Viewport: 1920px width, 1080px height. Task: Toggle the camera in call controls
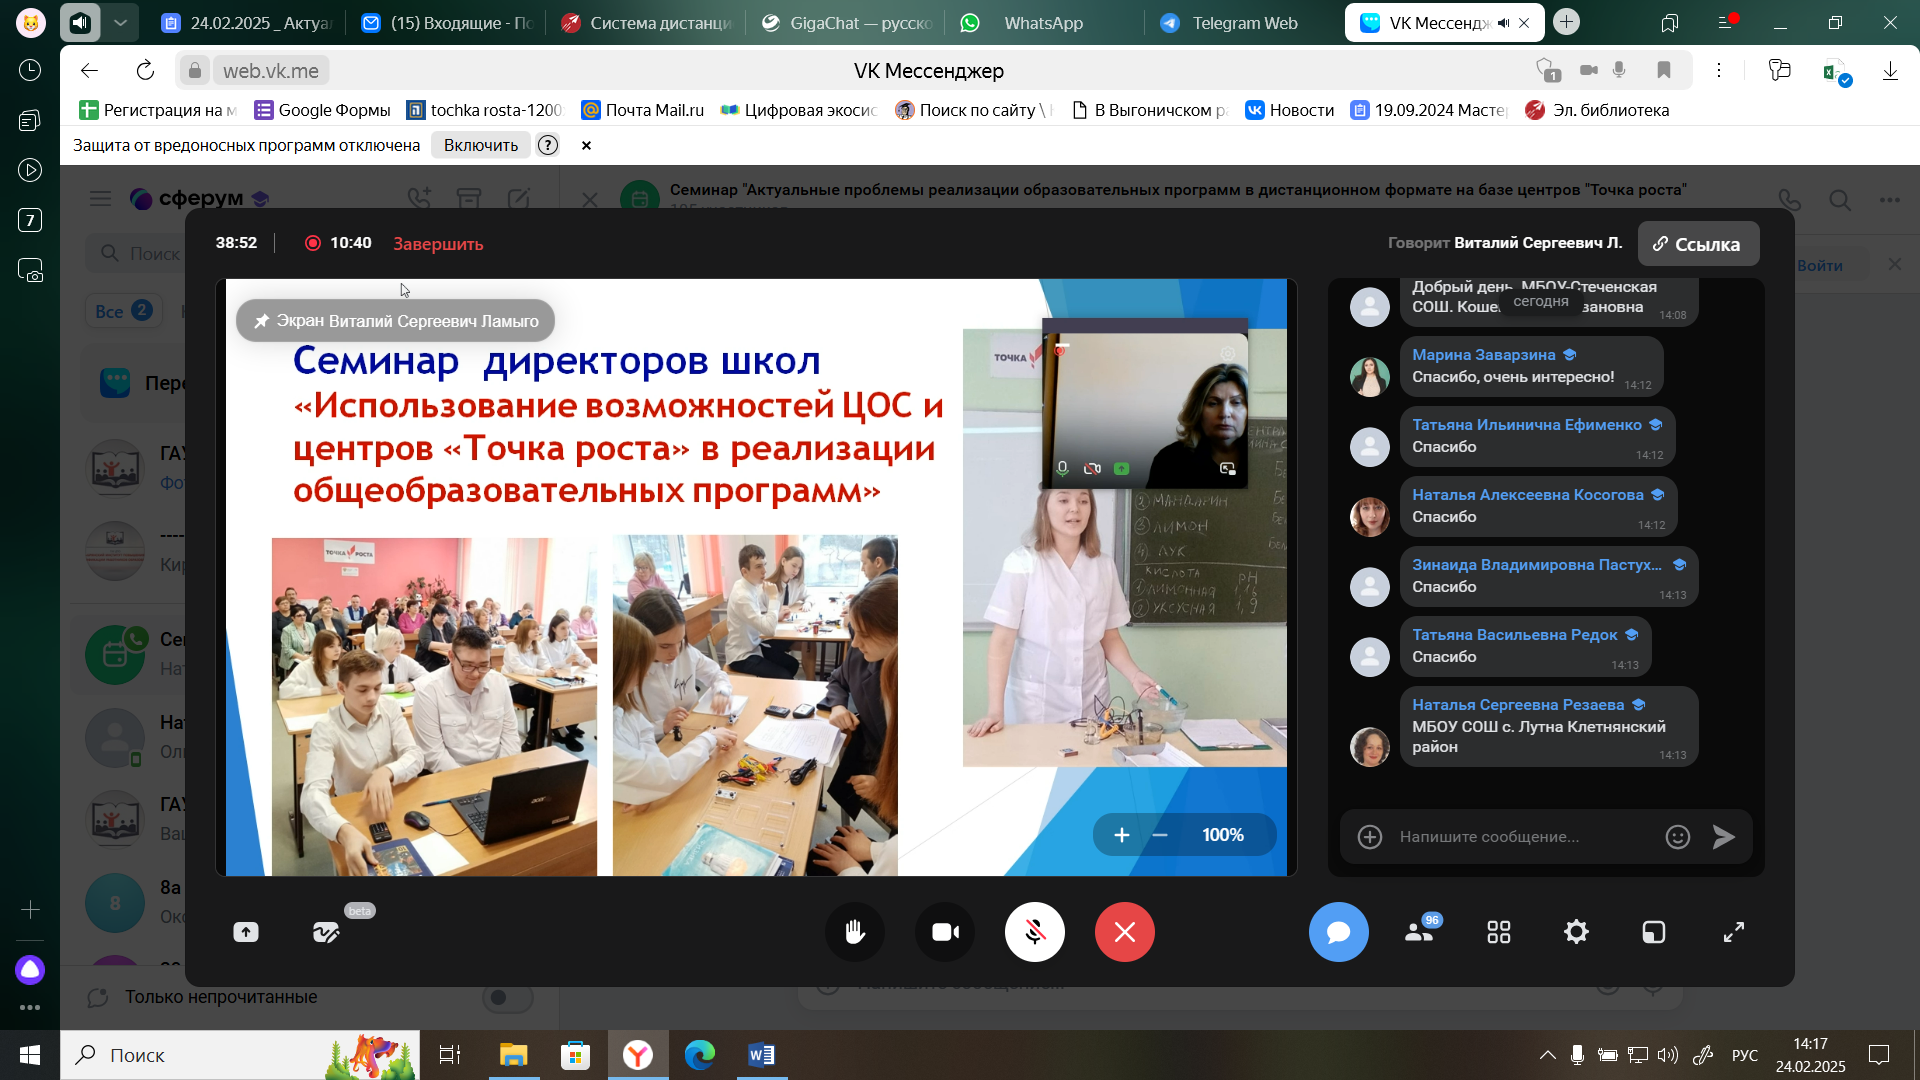[x=945, y=932]
